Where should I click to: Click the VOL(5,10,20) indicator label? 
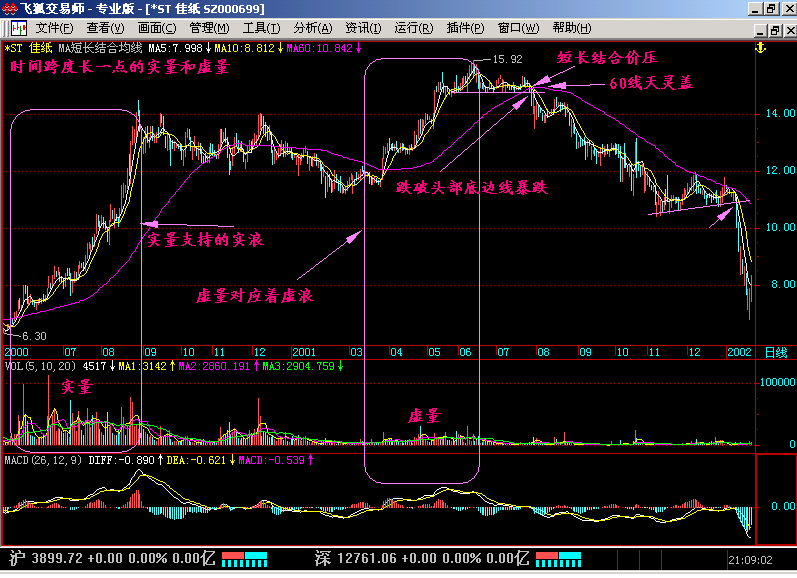[36, 367]
